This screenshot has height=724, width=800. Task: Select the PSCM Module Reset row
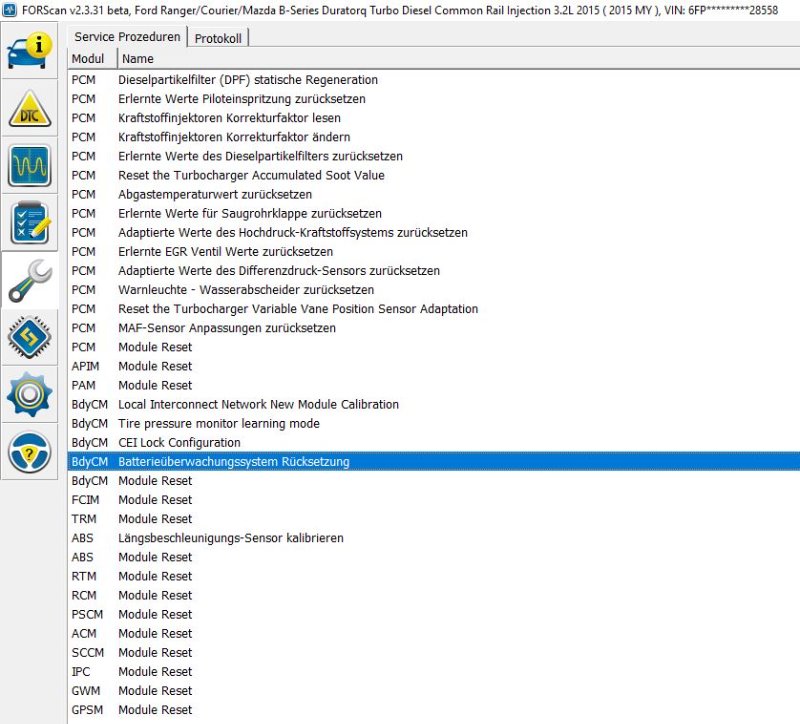[x=434, y=614]
